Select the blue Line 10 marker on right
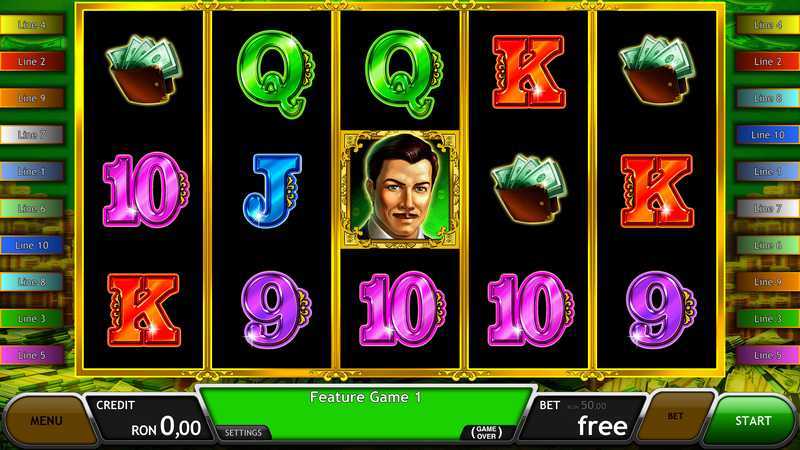800x450 pixels. tap(767, 135)
